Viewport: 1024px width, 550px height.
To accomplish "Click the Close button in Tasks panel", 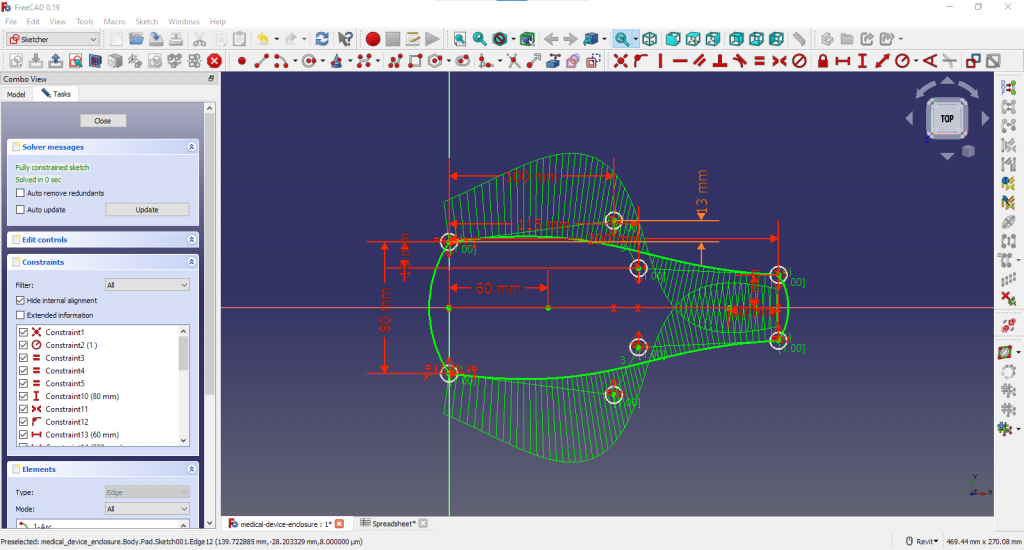I will (102, 121).
